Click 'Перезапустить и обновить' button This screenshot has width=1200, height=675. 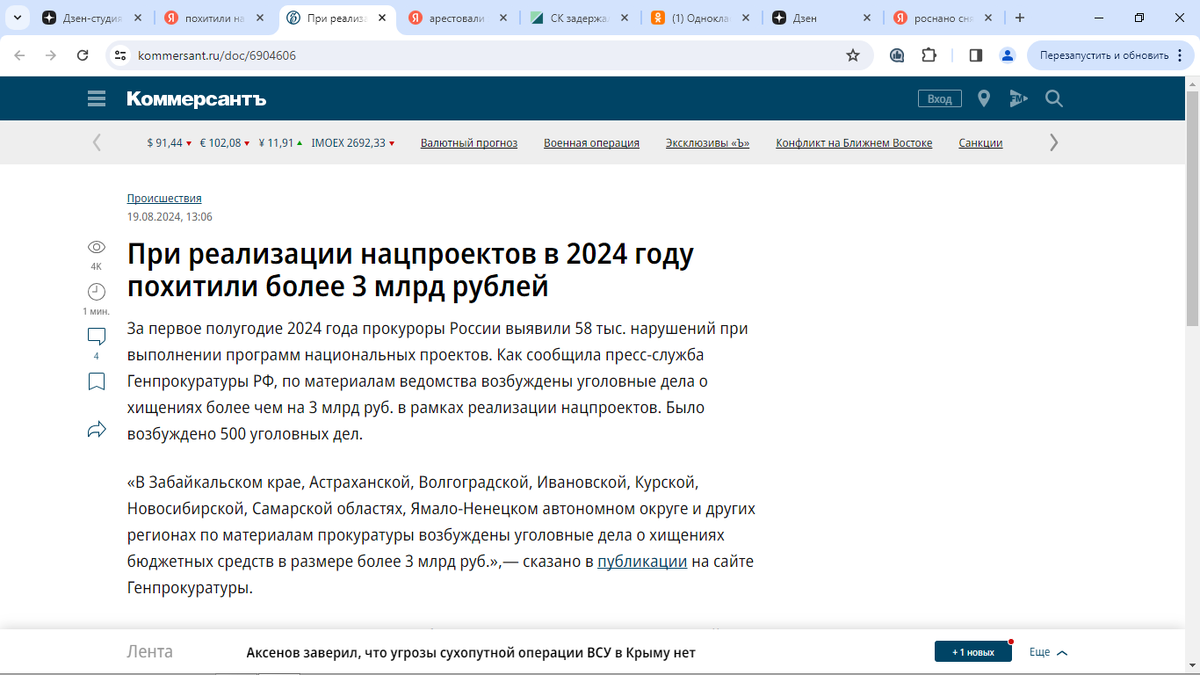point(1104,55)
